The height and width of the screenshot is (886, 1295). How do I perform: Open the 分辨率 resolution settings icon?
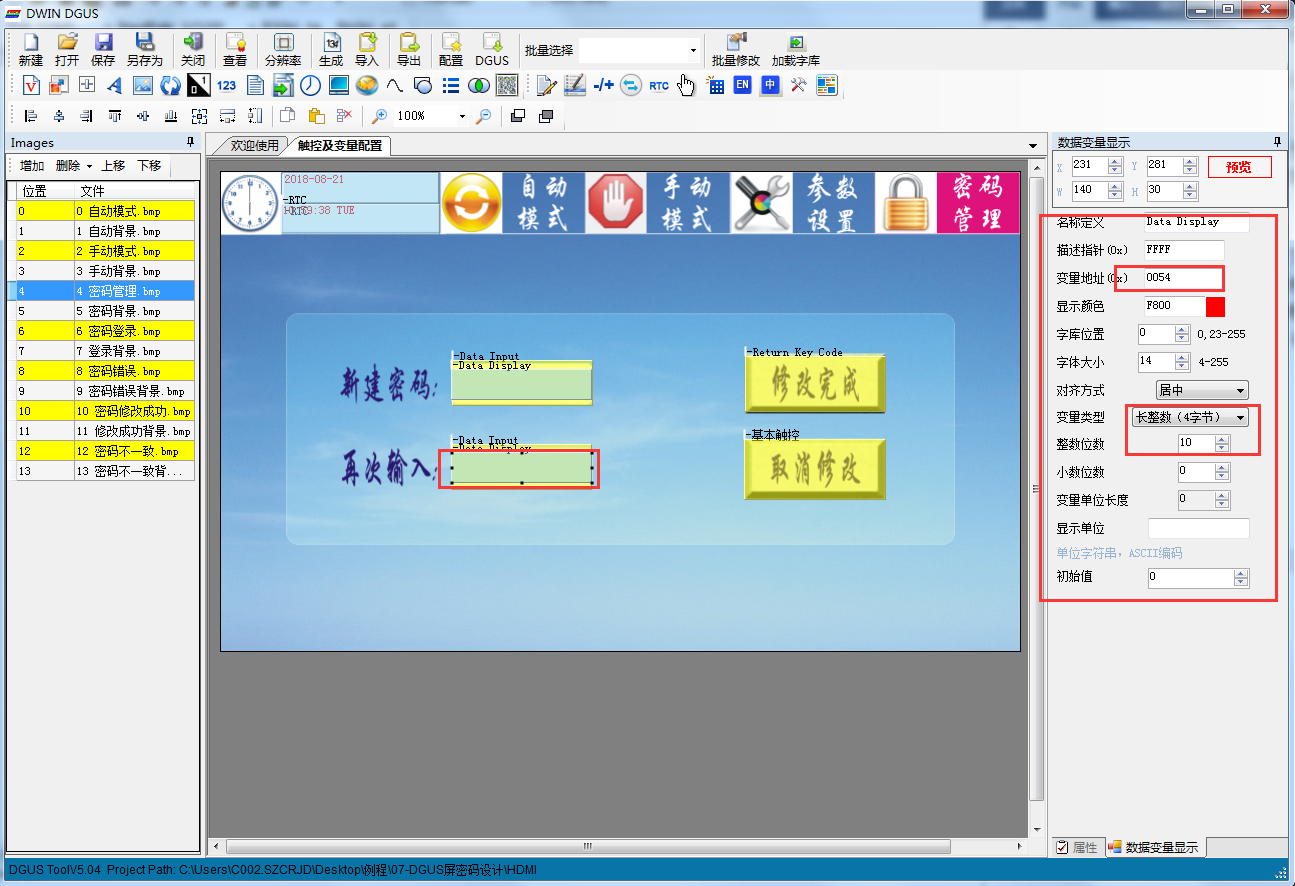[x=283, y=49]
